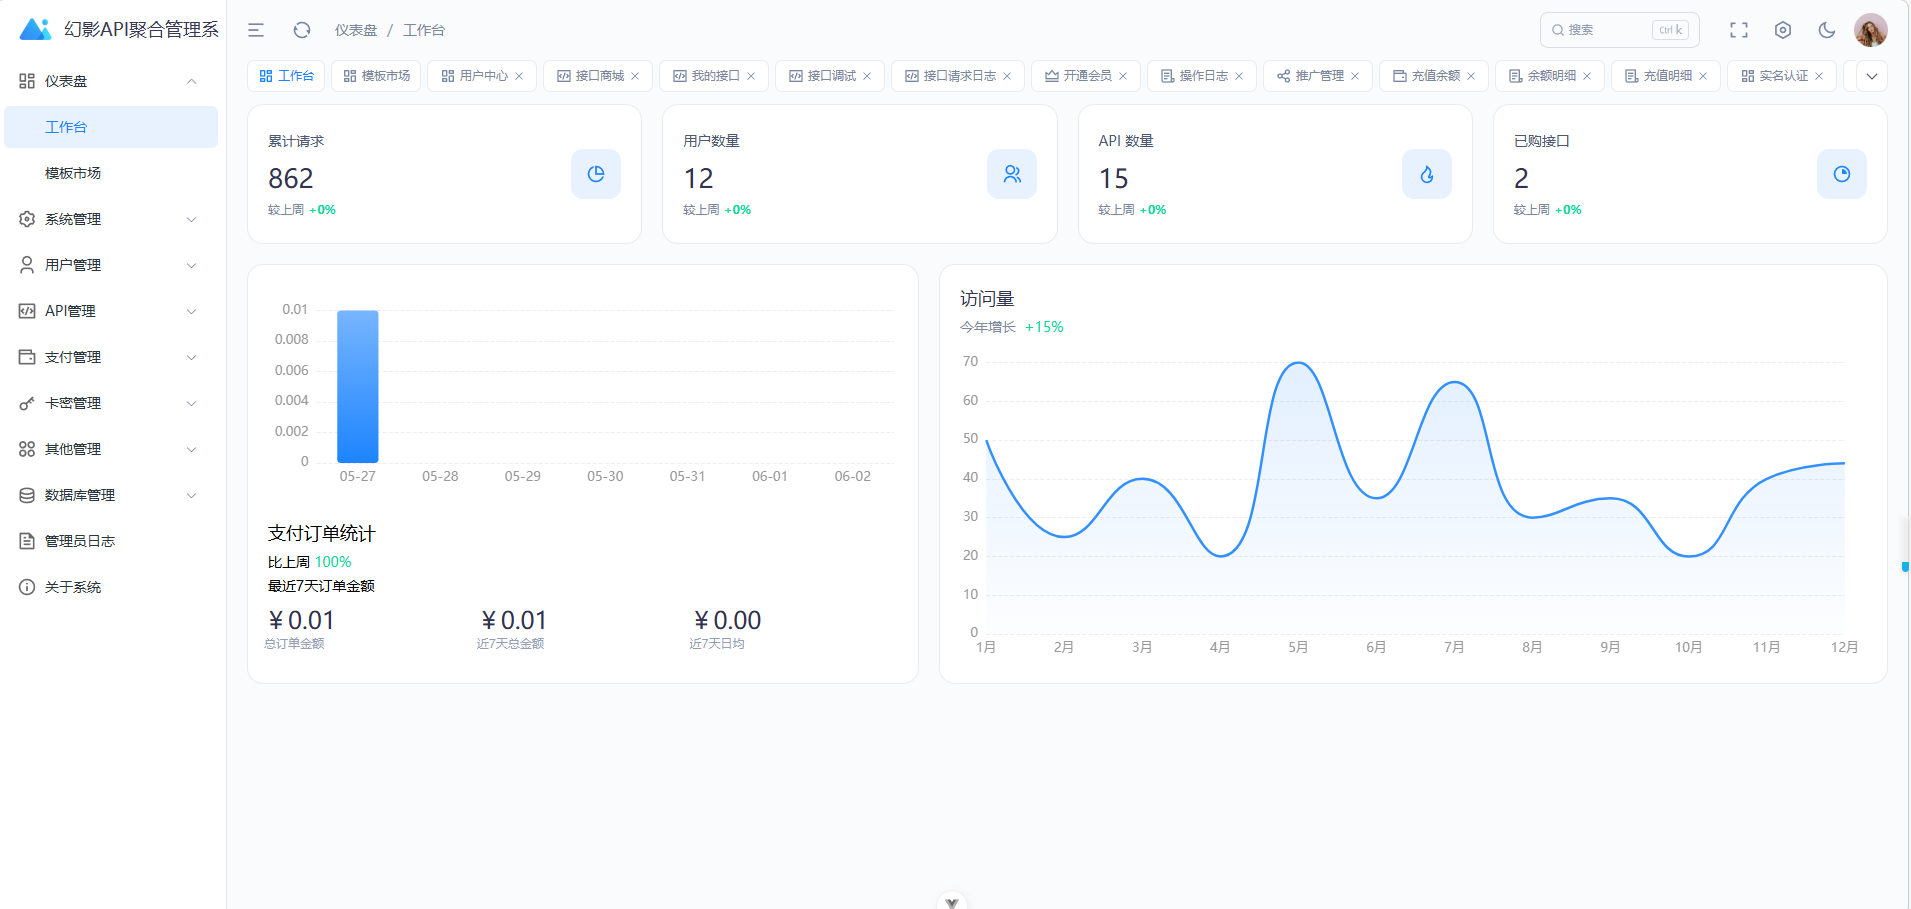Expand the 卡密管理 sidebar menu
Screen dimensions: 1911x909
pos(111,403)
